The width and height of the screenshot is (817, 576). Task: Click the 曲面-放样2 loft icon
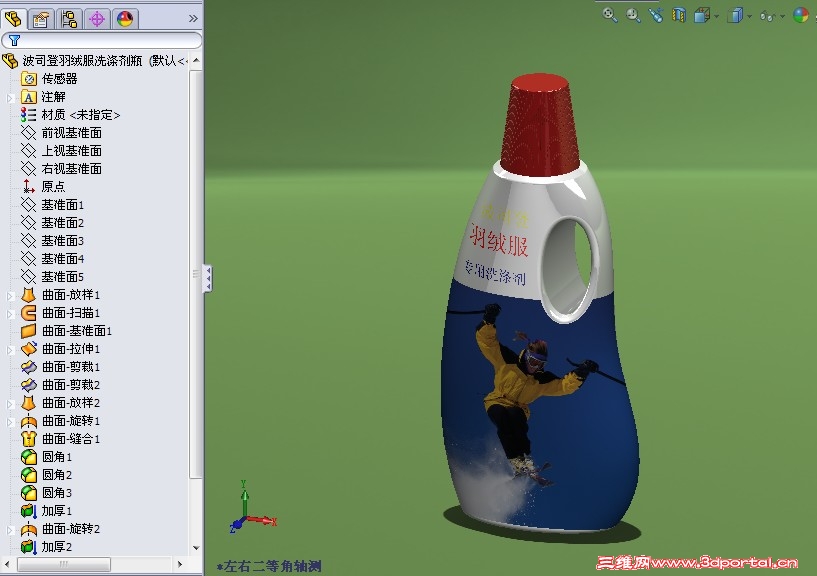(29, 403)
